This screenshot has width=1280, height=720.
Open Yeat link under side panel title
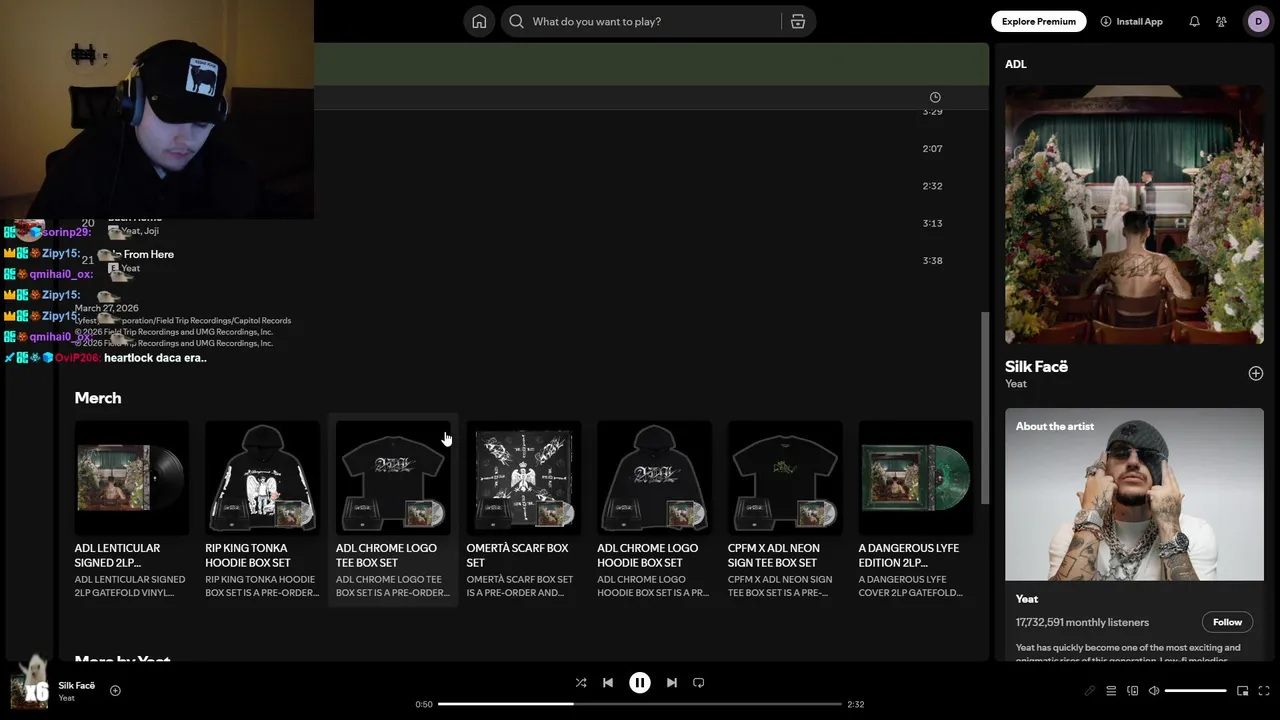click(1016, 384)
